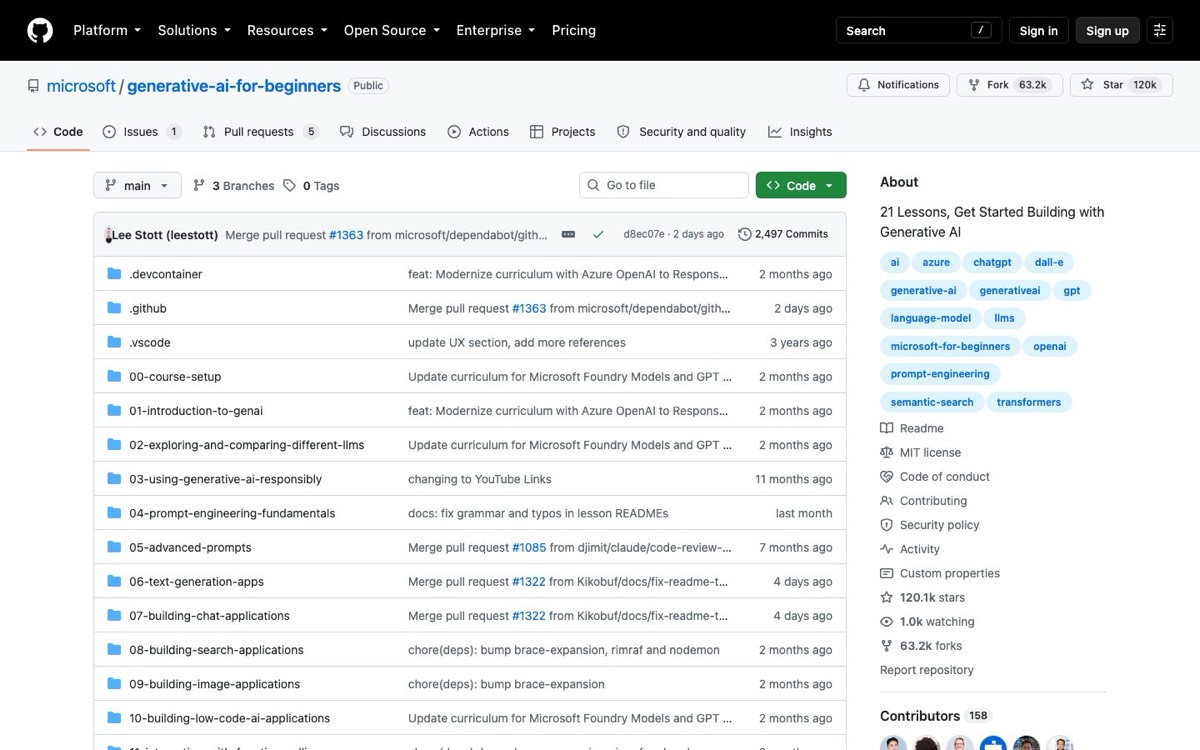Open the appearance settings icon in header

[1159, 30]
